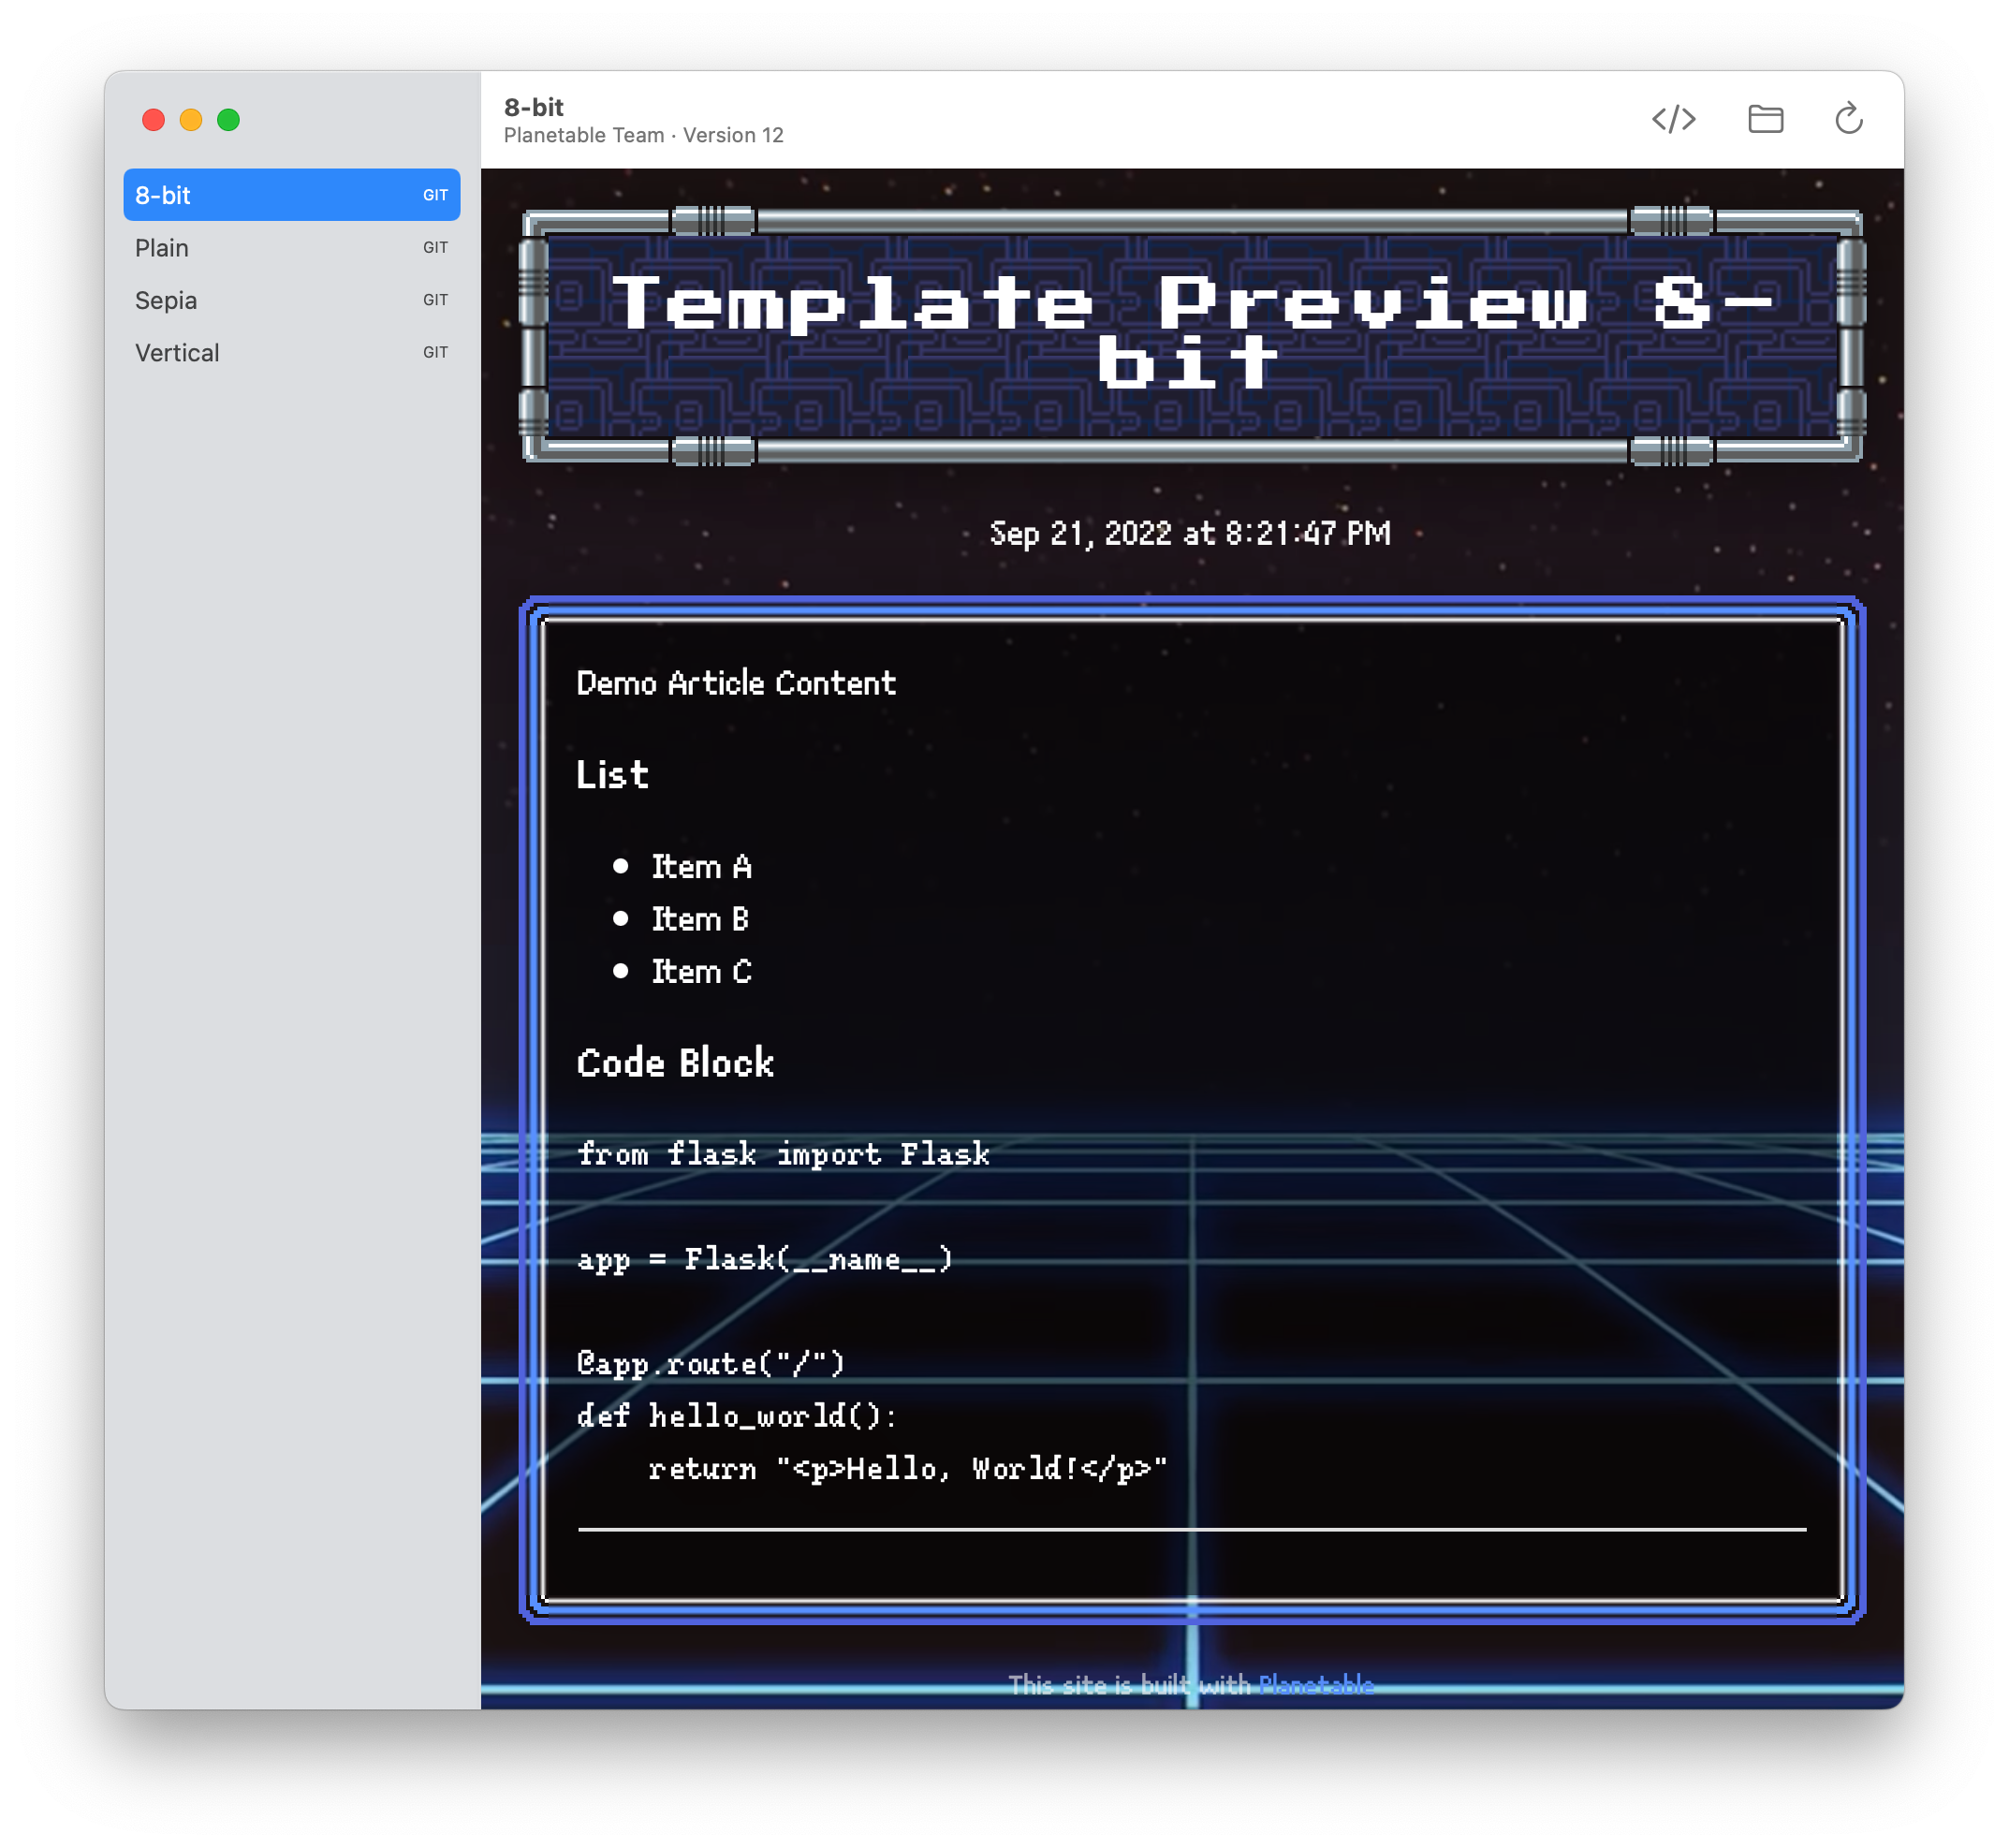Click the Code Block heading
Screen dimensions: 2009x1848
(x=675, y=1063)
